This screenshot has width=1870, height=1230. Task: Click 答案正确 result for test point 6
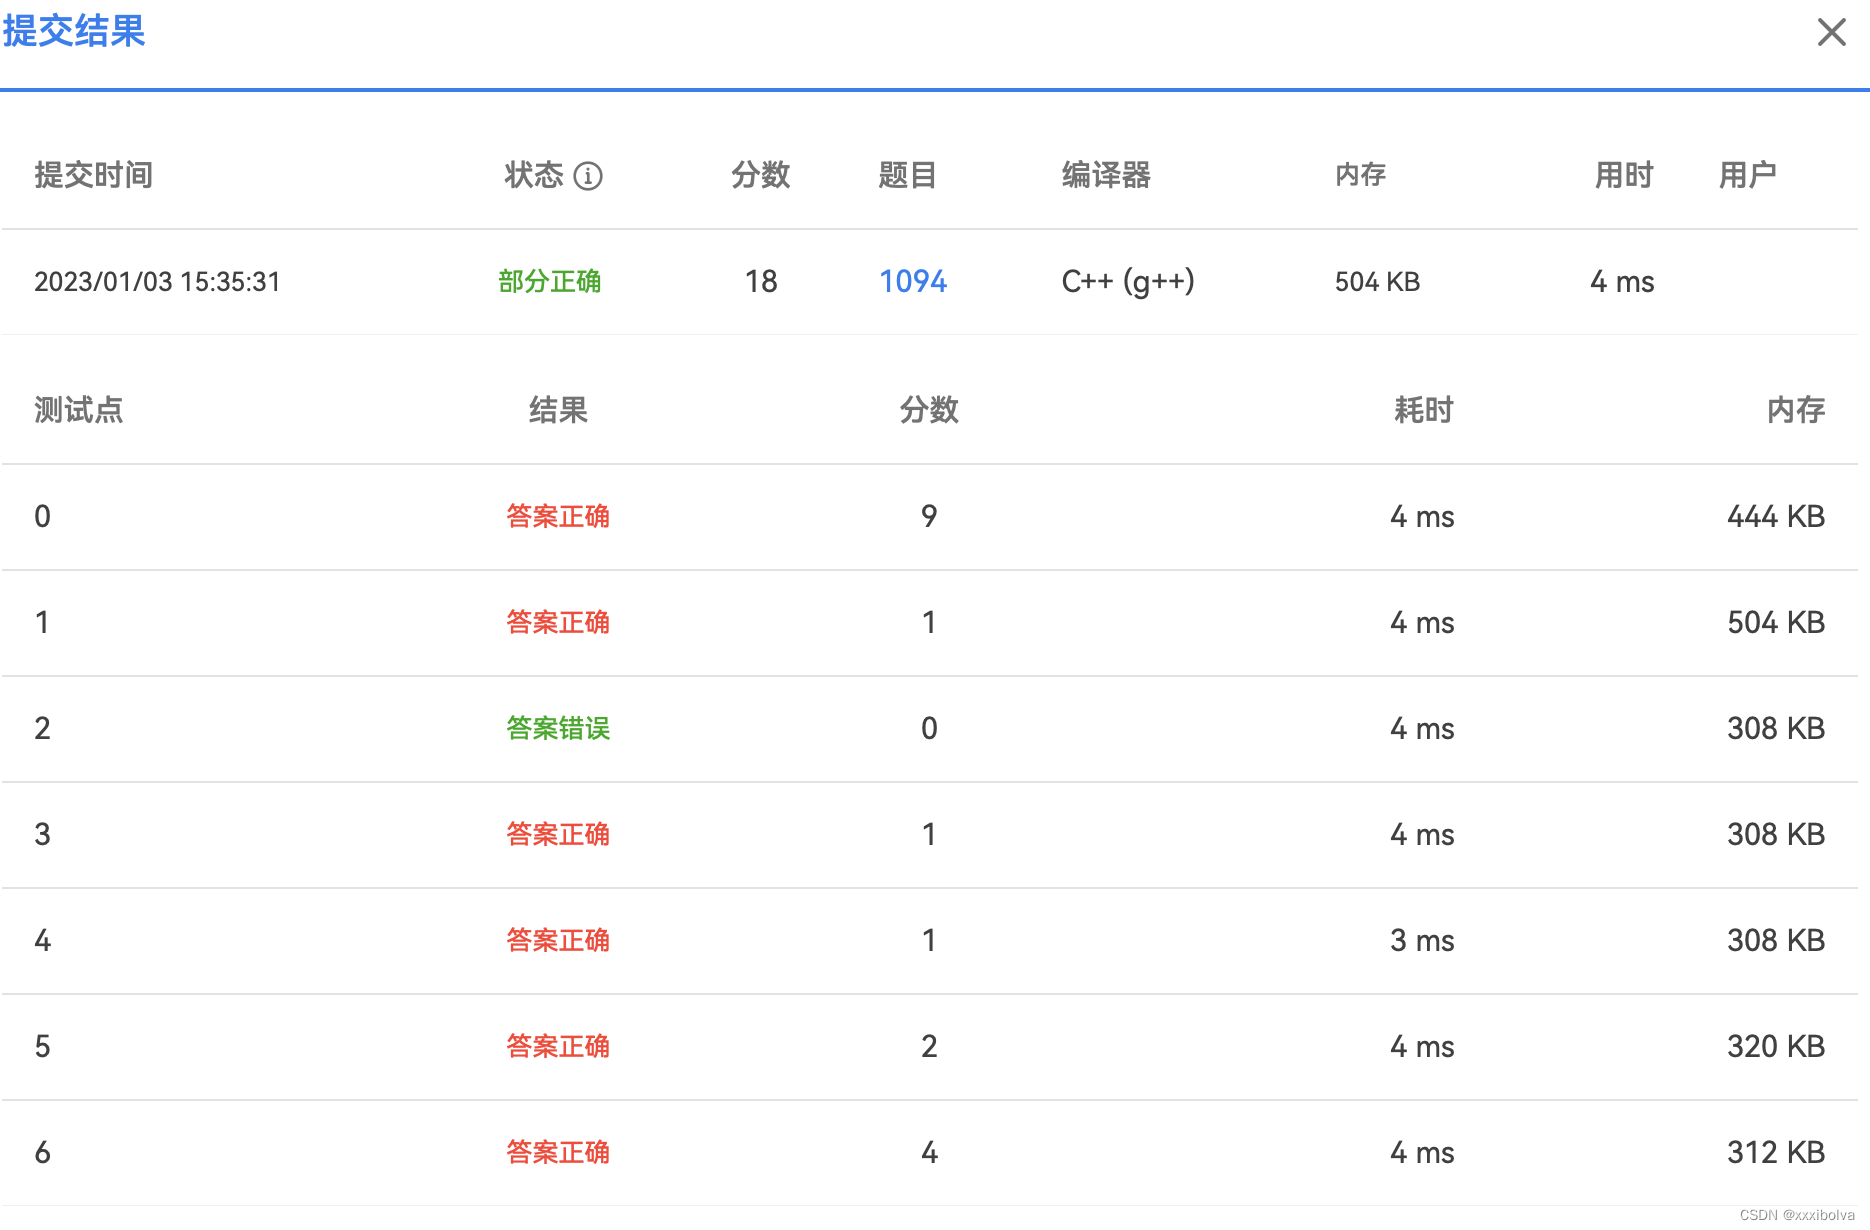[x=557, y=1153]
